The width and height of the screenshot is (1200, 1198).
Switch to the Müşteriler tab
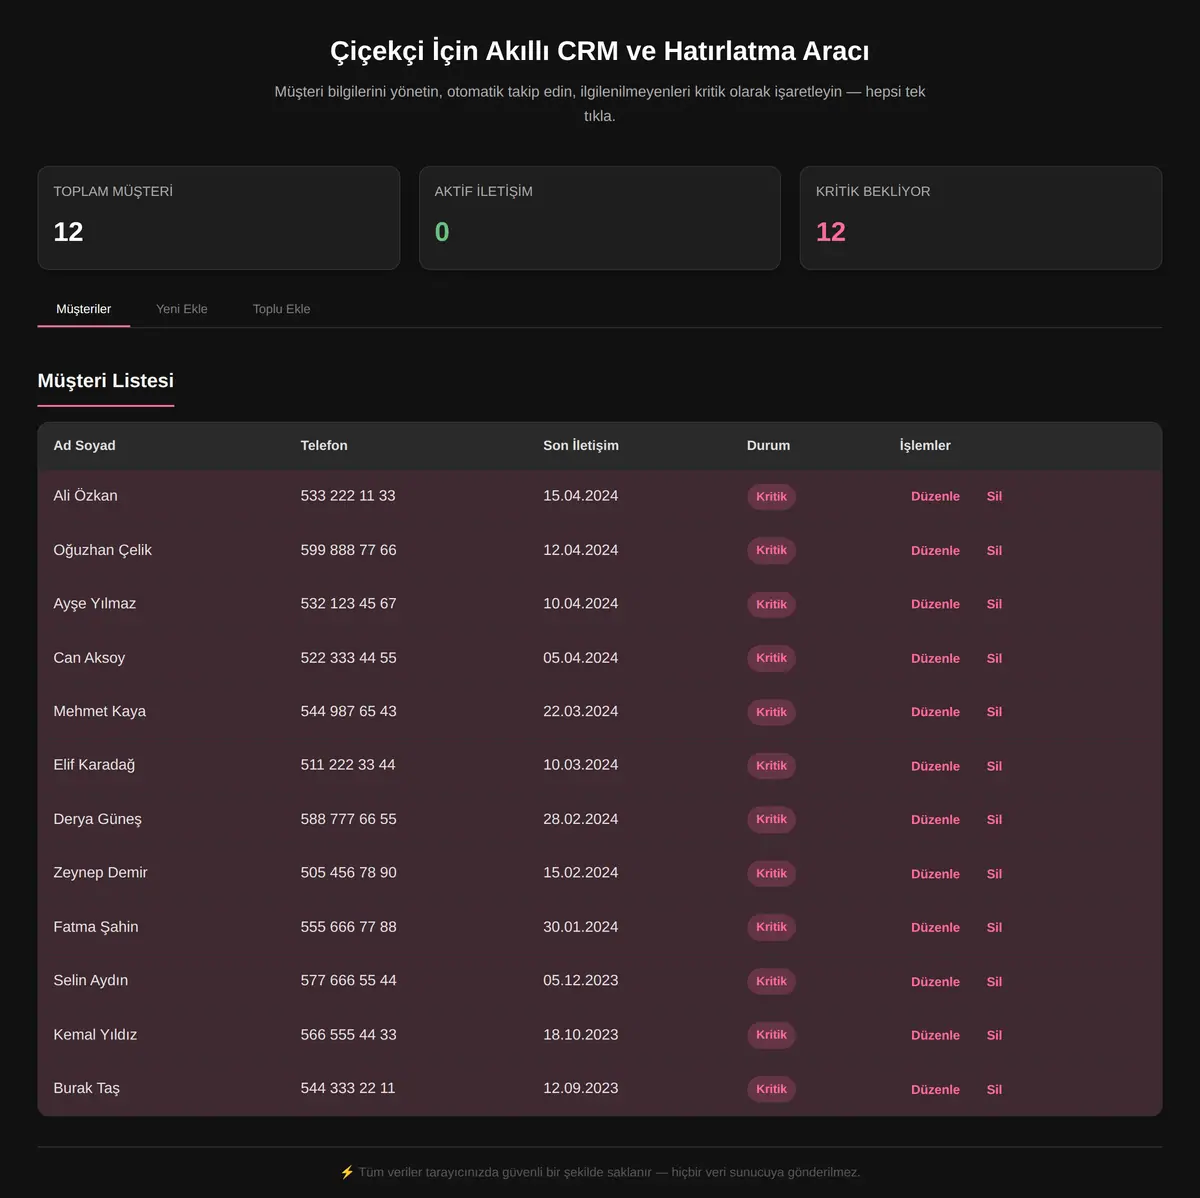click(x=84, y=309)
